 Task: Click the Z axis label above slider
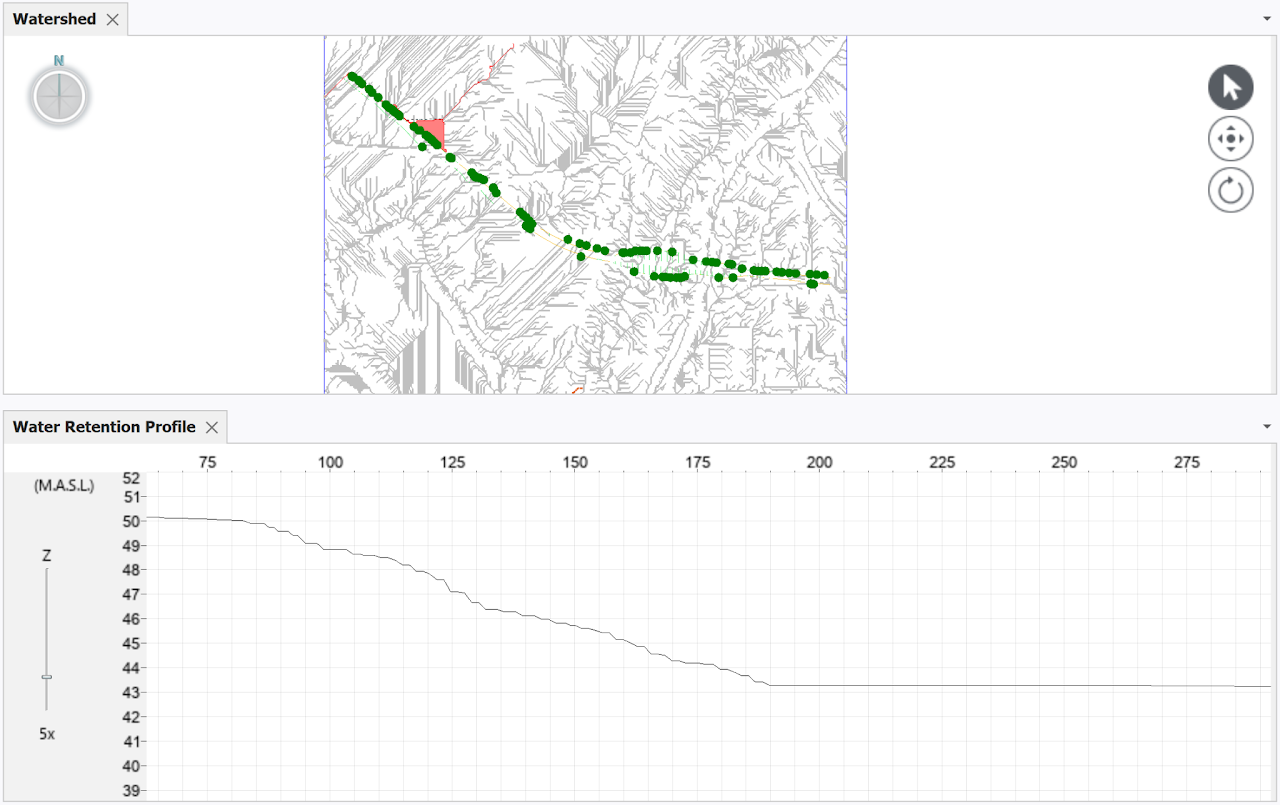pyautogui.click(x=46, y=555)
